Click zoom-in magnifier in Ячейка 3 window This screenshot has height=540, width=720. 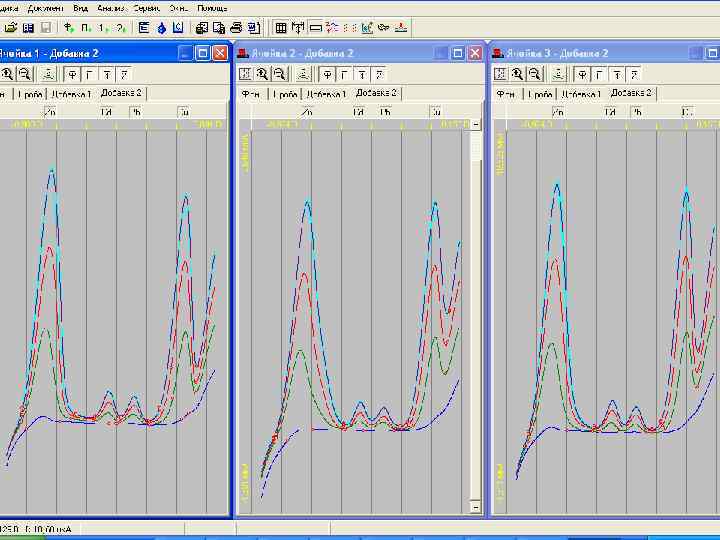[x=518, y=74]
